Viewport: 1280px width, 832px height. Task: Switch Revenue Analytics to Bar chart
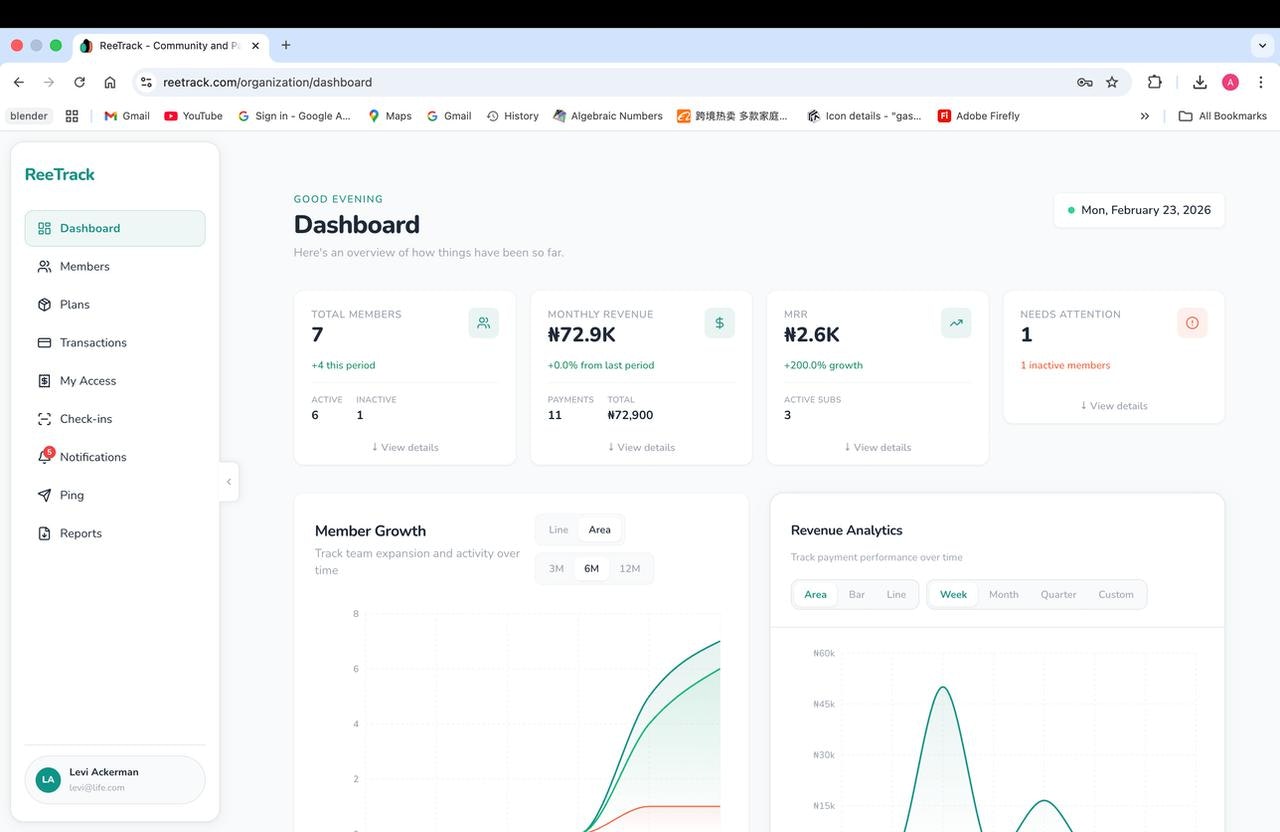point(856,593)
